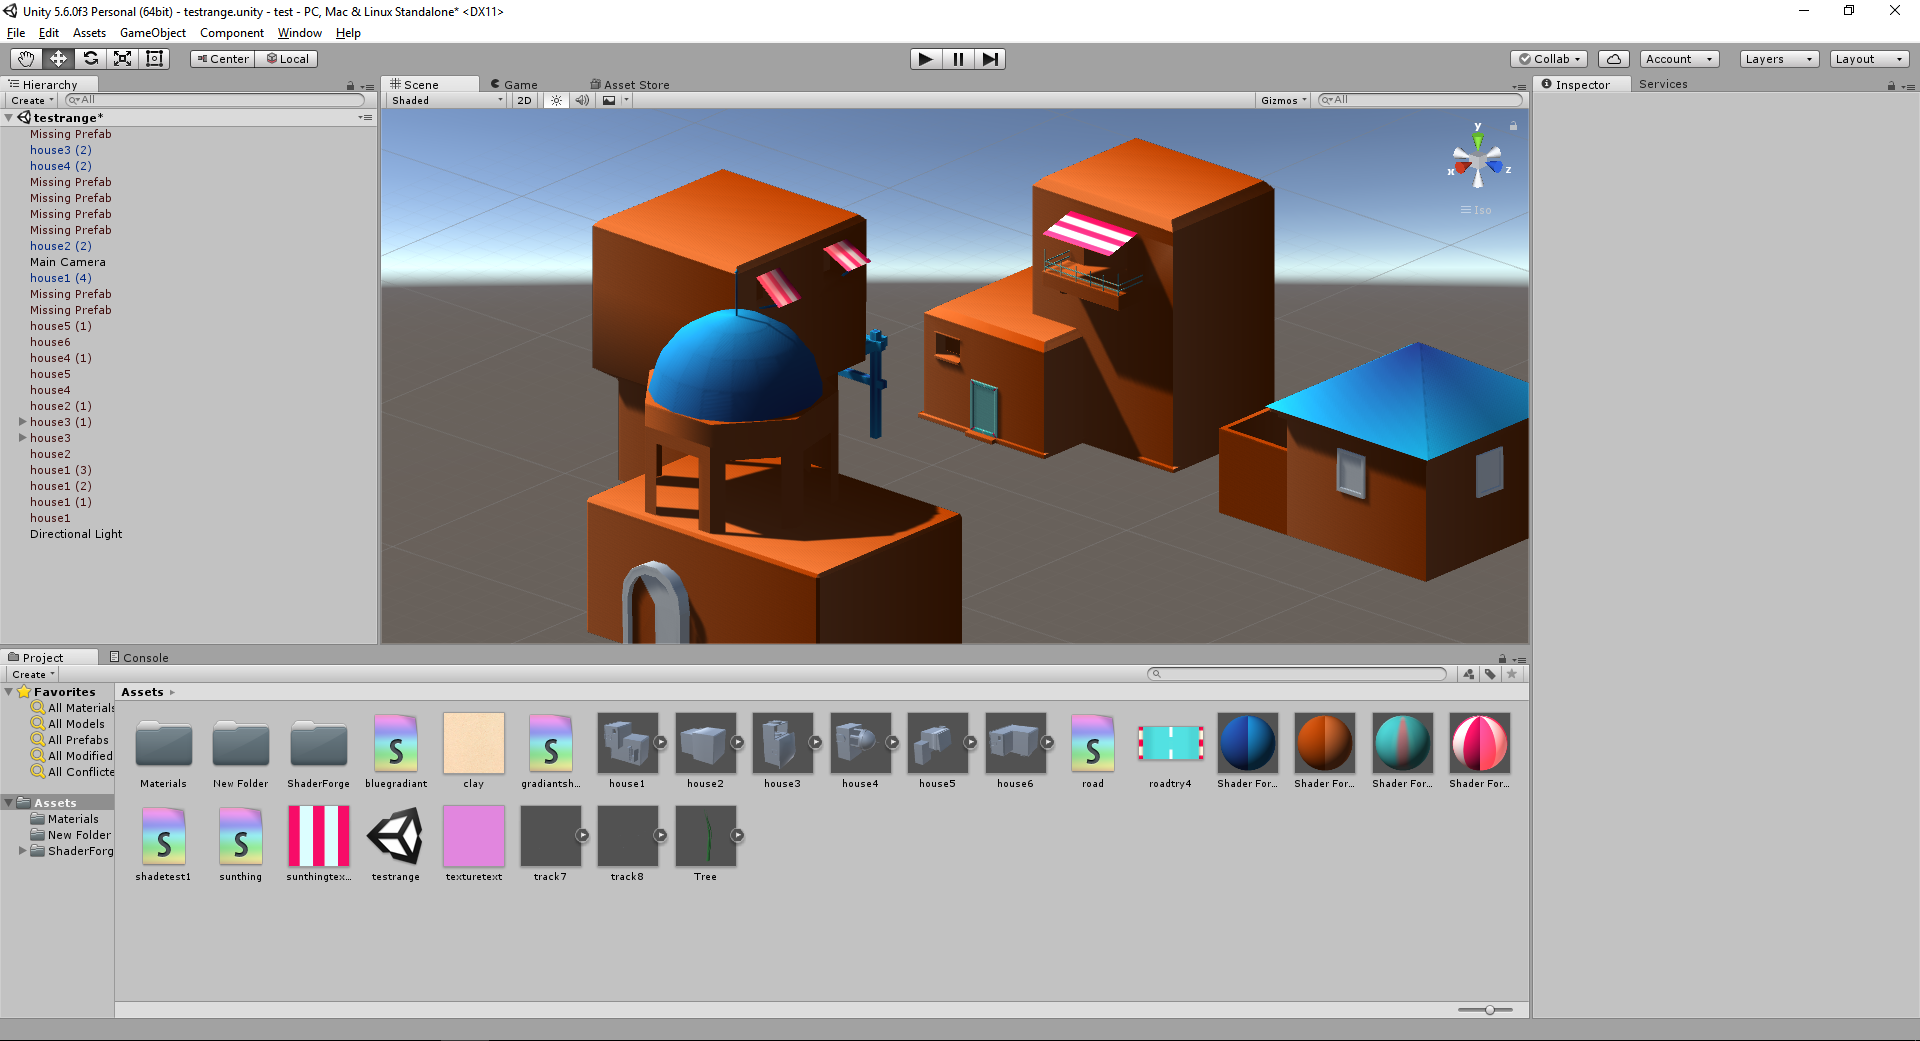The width and height of the screenshot is (1920, 1041).
Task: Toggle scene lighting sun icon
Action: click(x=556, y=100)
